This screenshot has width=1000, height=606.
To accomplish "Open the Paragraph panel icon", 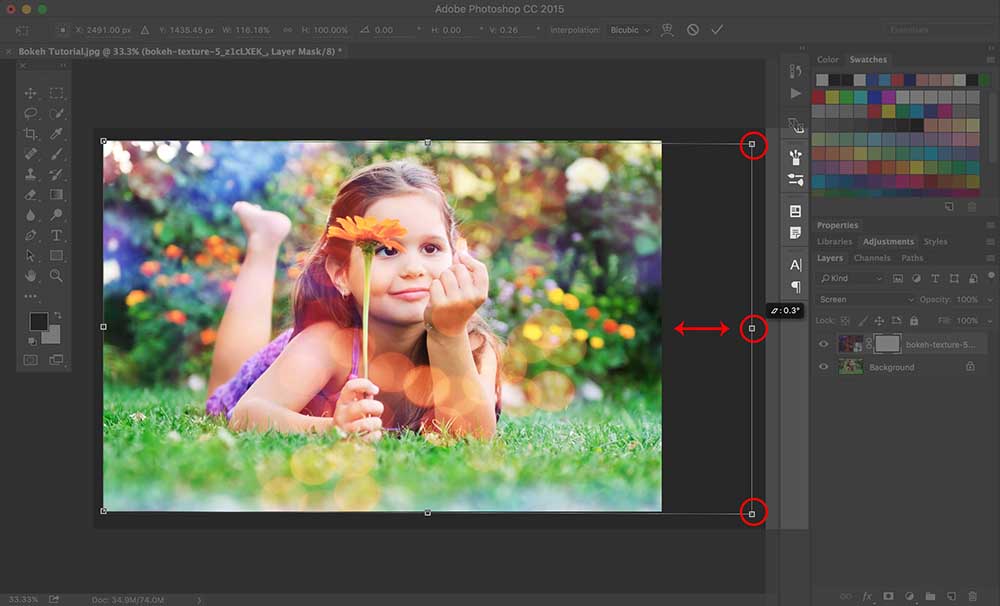I will coord(795,287).
